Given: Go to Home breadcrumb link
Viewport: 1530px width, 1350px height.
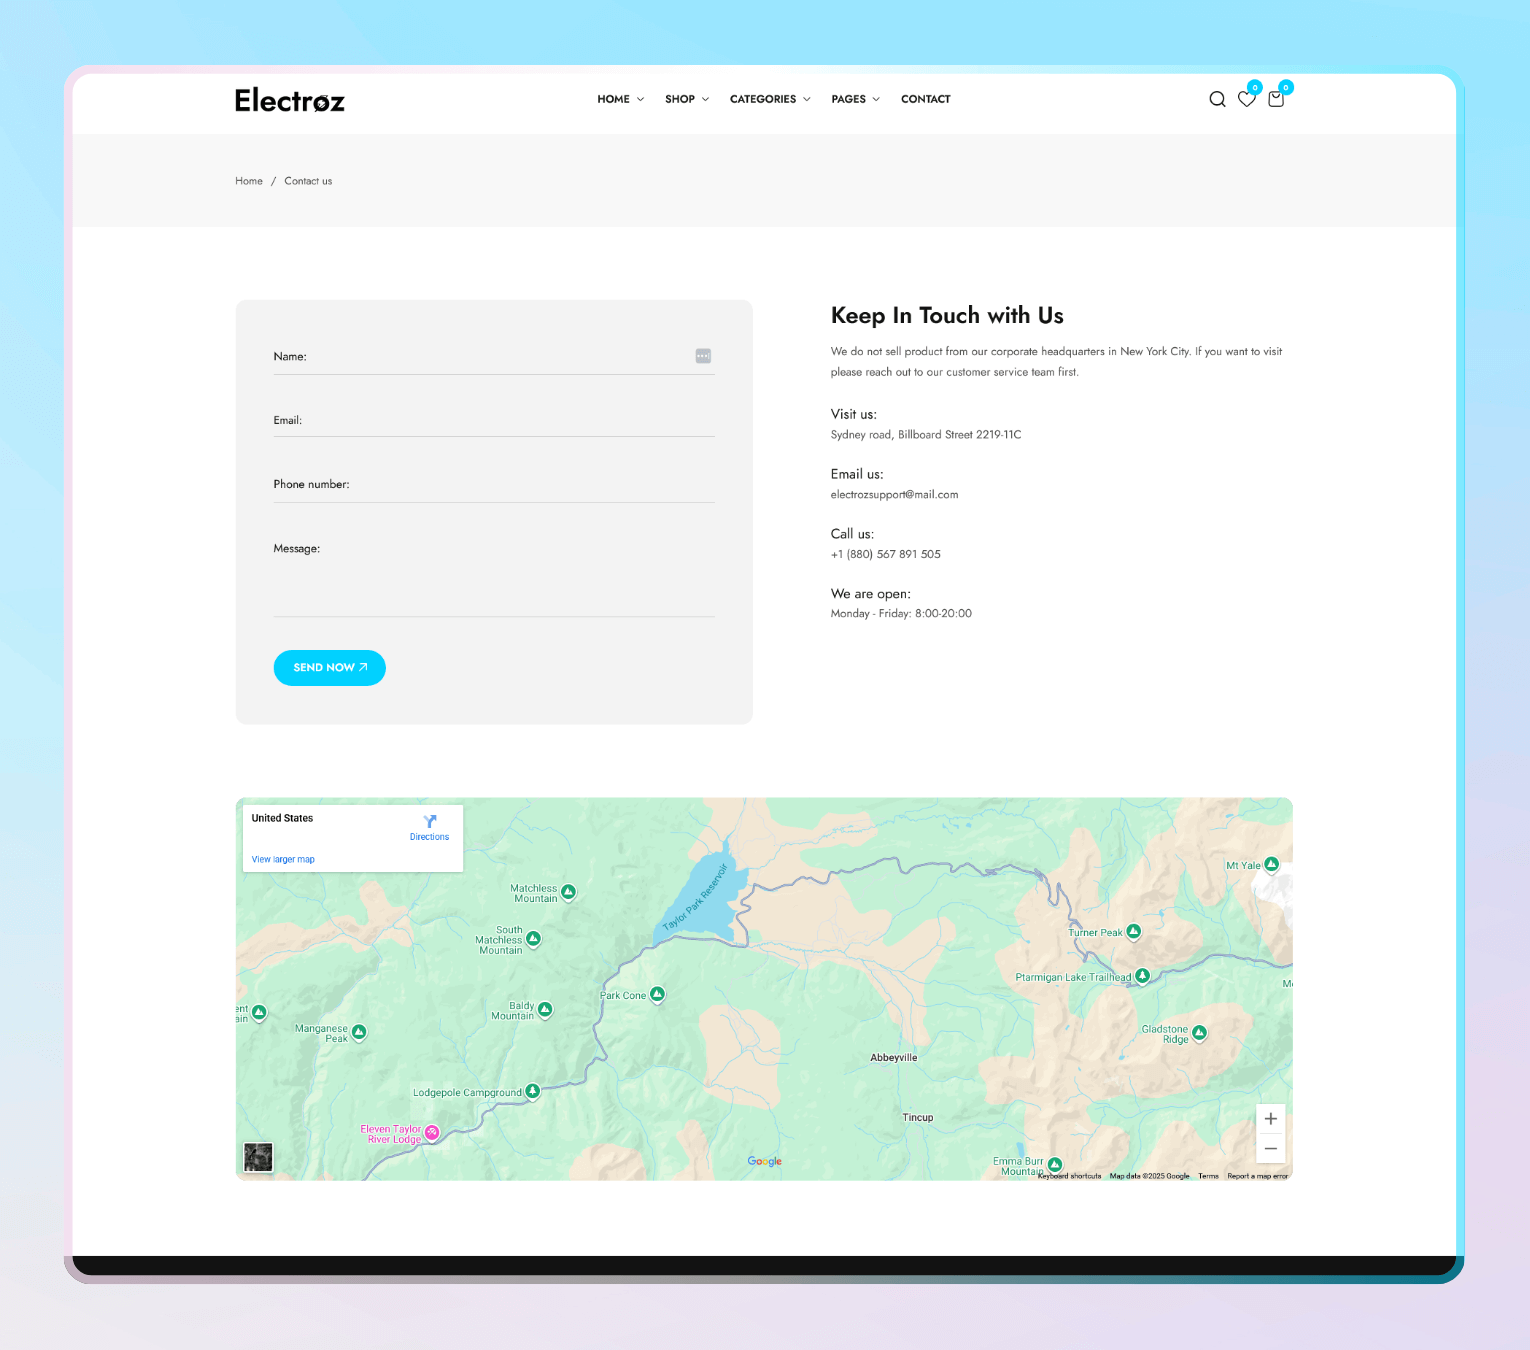Looking at the screenshot, I should point(249,181).
